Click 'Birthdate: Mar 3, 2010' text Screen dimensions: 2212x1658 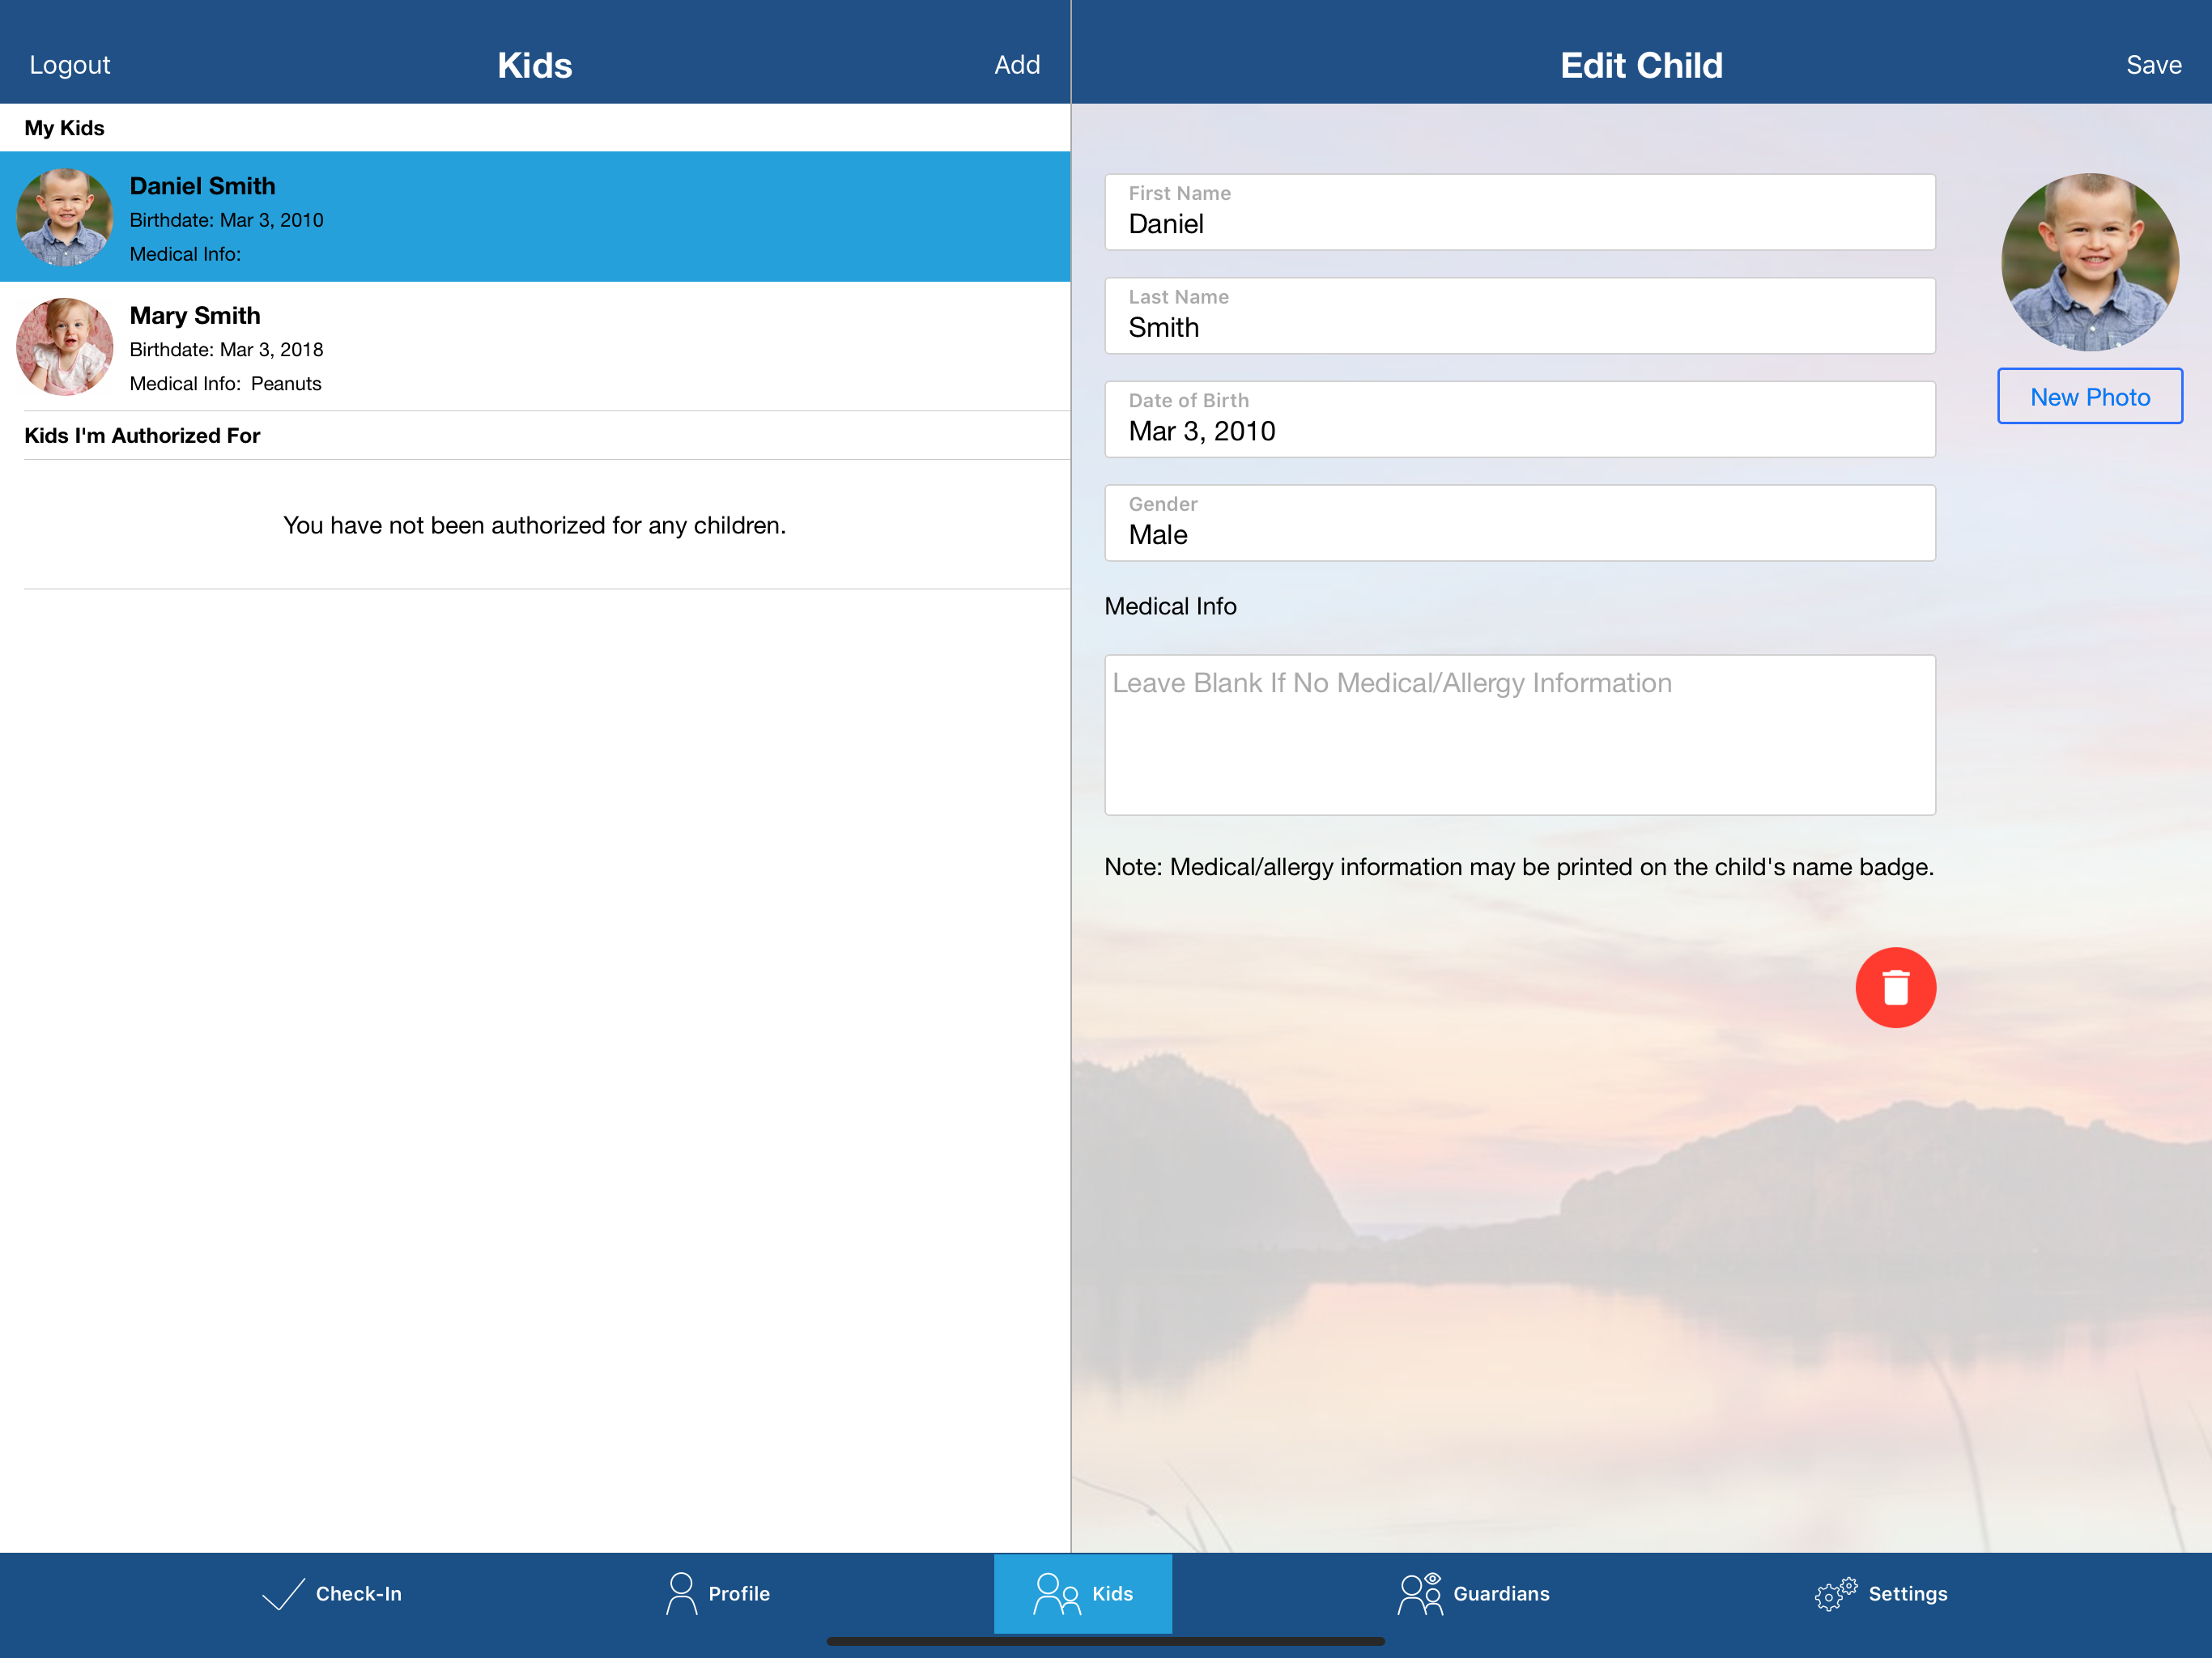(227, 220)
